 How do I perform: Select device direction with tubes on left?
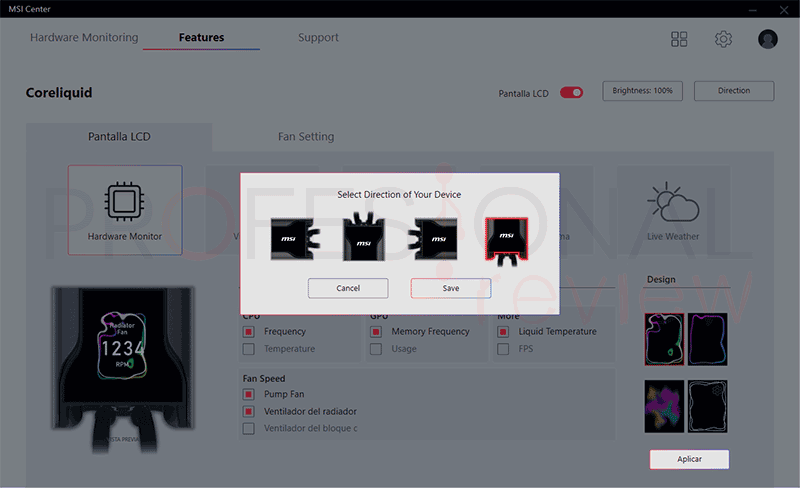click(433, 238)
